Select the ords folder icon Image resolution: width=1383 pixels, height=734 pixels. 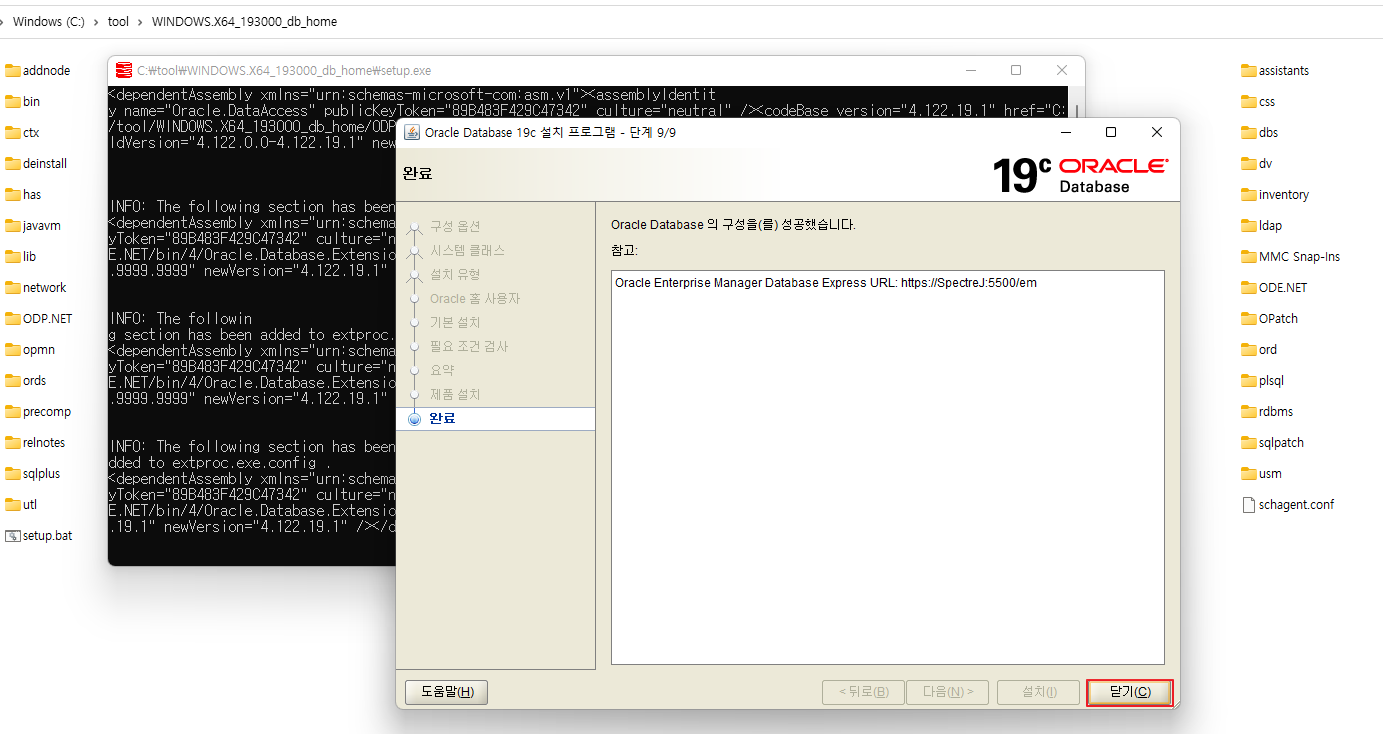(13, 381)
